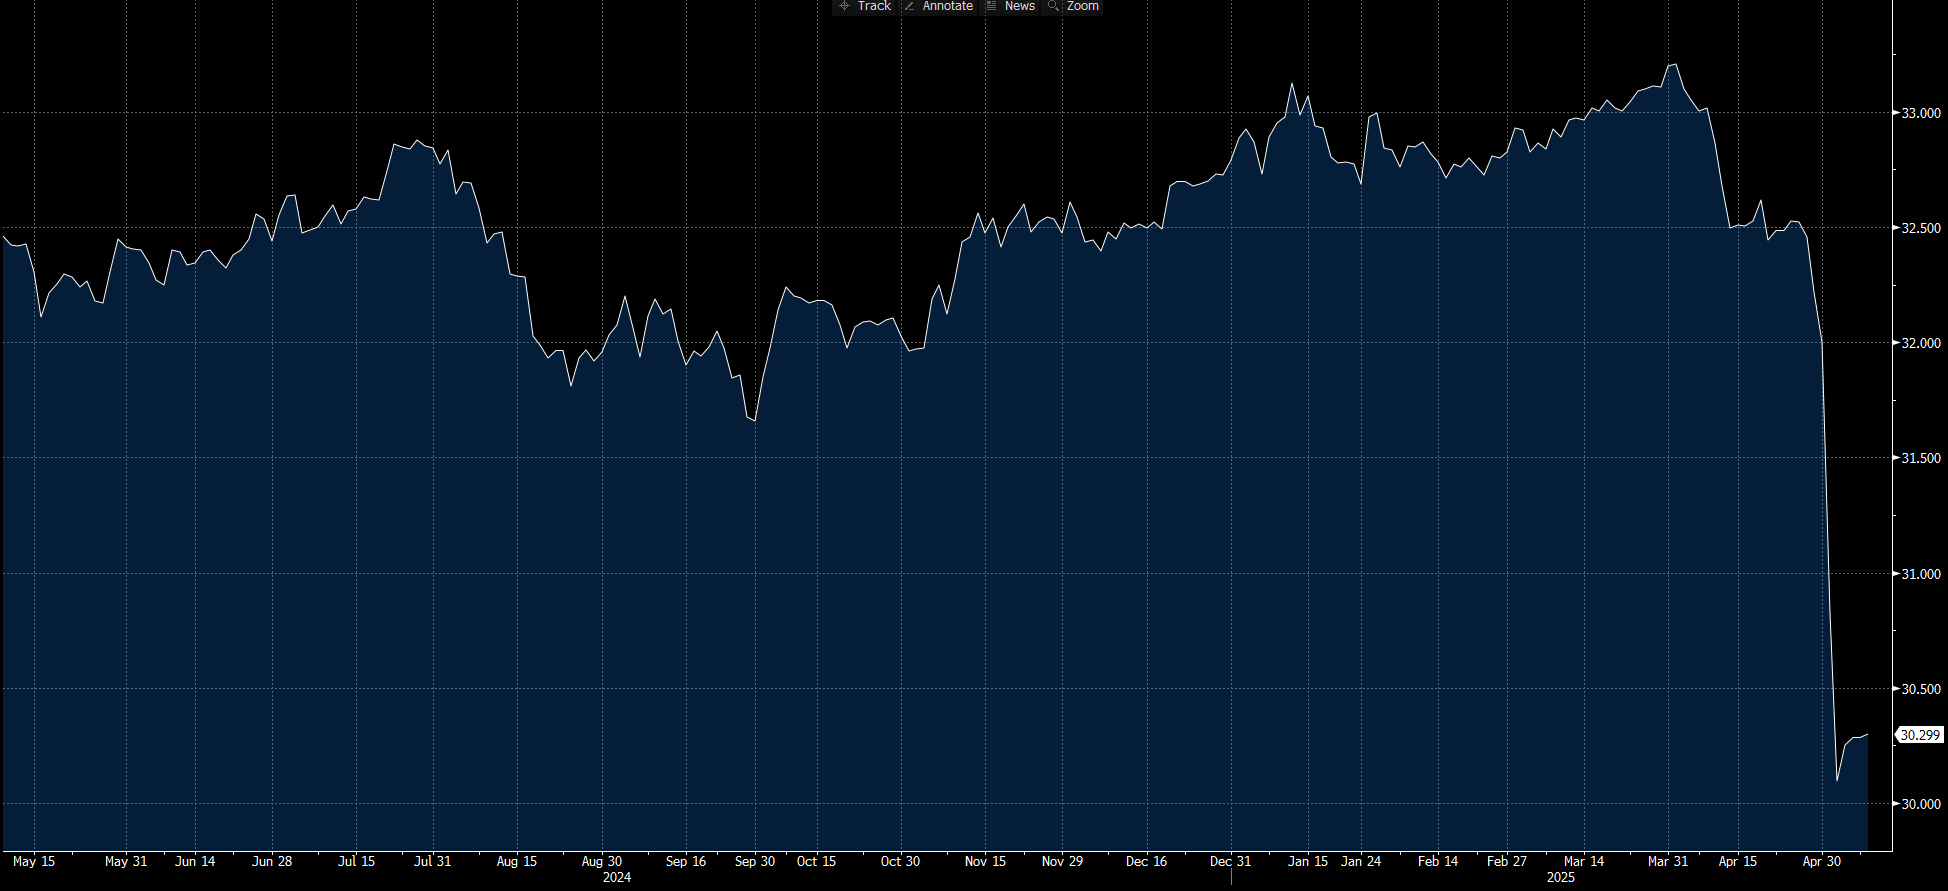Click the Oct 15 date label
Viewport: 1948px width, 891px height.
click(x=816, y=861)
